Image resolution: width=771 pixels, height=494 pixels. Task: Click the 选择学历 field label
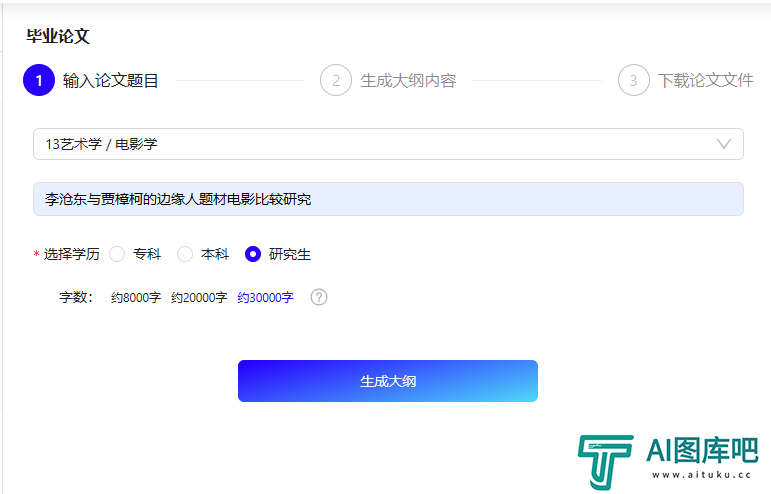[x=71, y=254]
